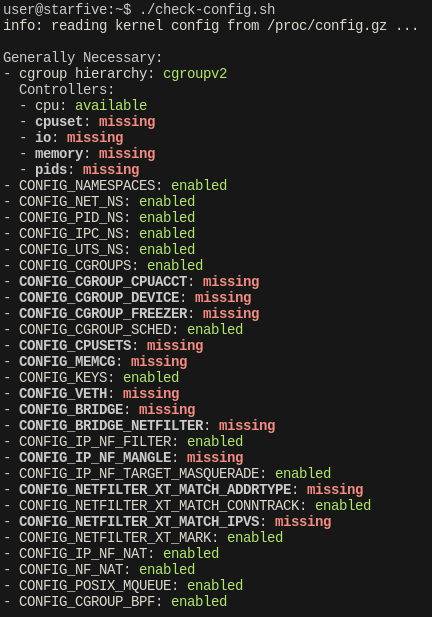Click CONFIG_NAMESPACES enabled line
Screen dimensions: 432x617
(115, 185)
